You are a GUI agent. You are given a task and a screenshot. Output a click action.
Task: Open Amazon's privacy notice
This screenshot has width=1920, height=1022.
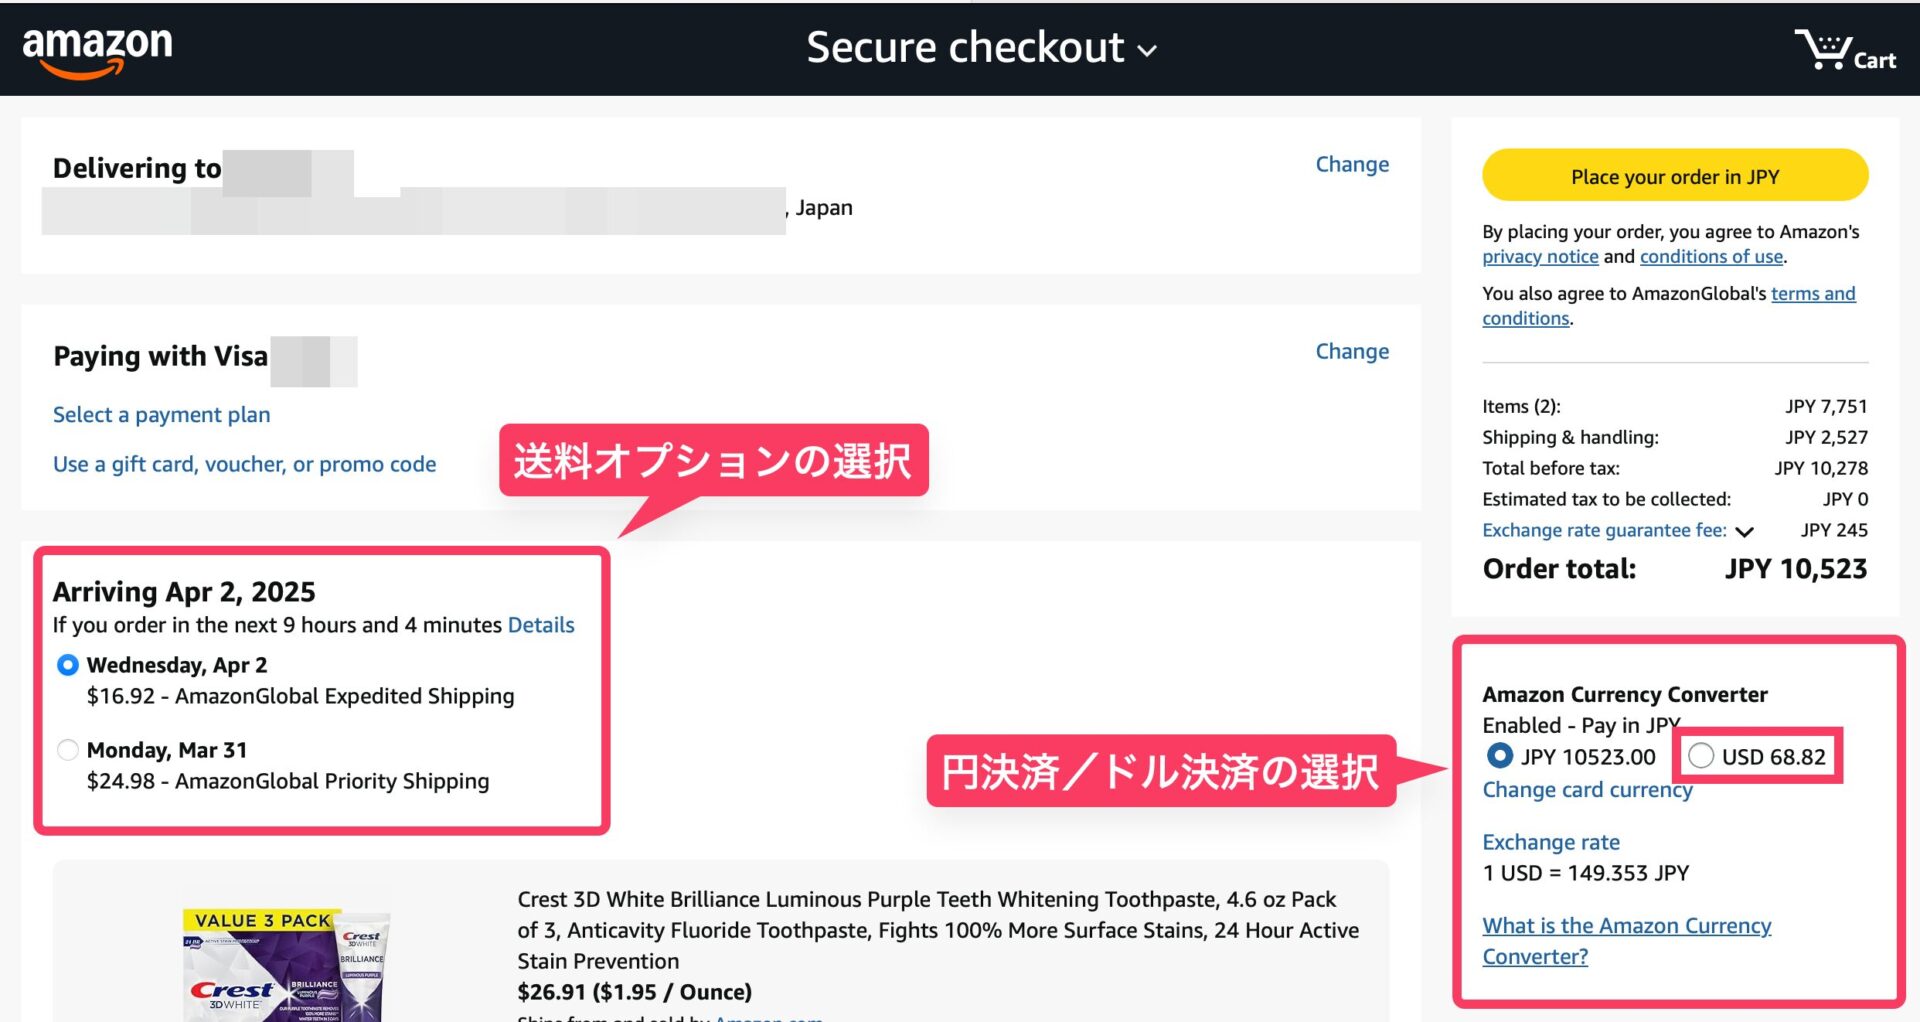click(x=1539, y=257)
